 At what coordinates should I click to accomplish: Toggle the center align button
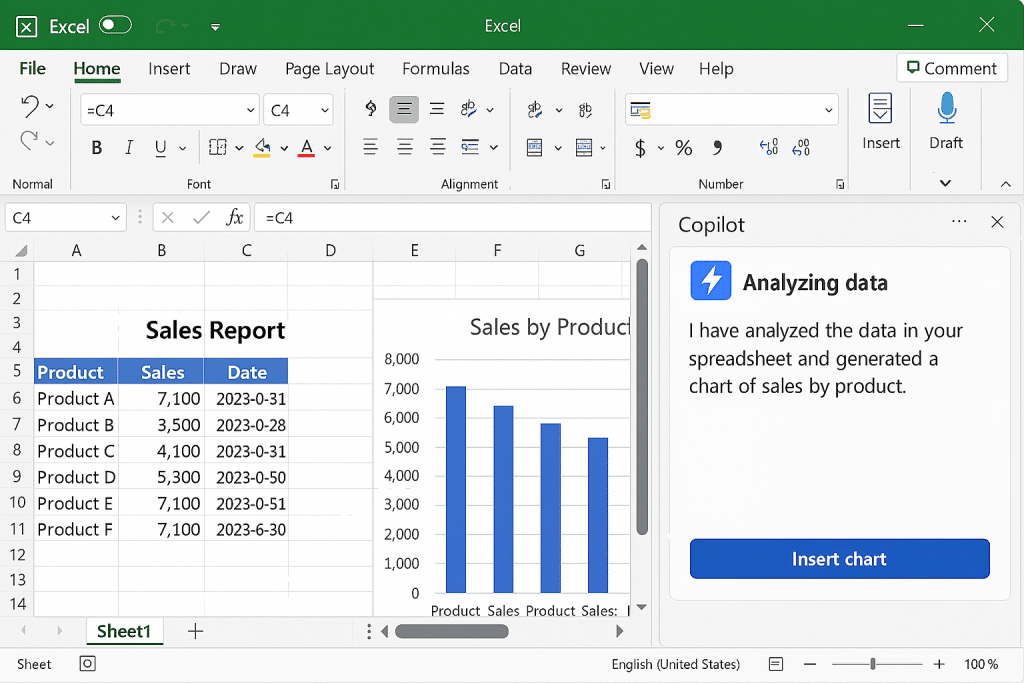(404, 110)
